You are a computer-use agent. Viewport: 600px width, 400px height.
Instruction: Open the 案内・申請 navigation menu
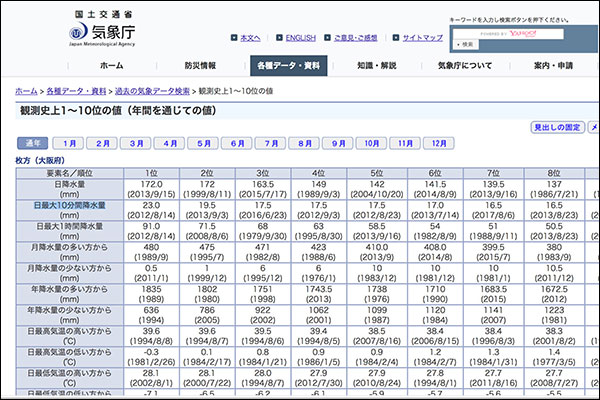click(x=553, y=65)
